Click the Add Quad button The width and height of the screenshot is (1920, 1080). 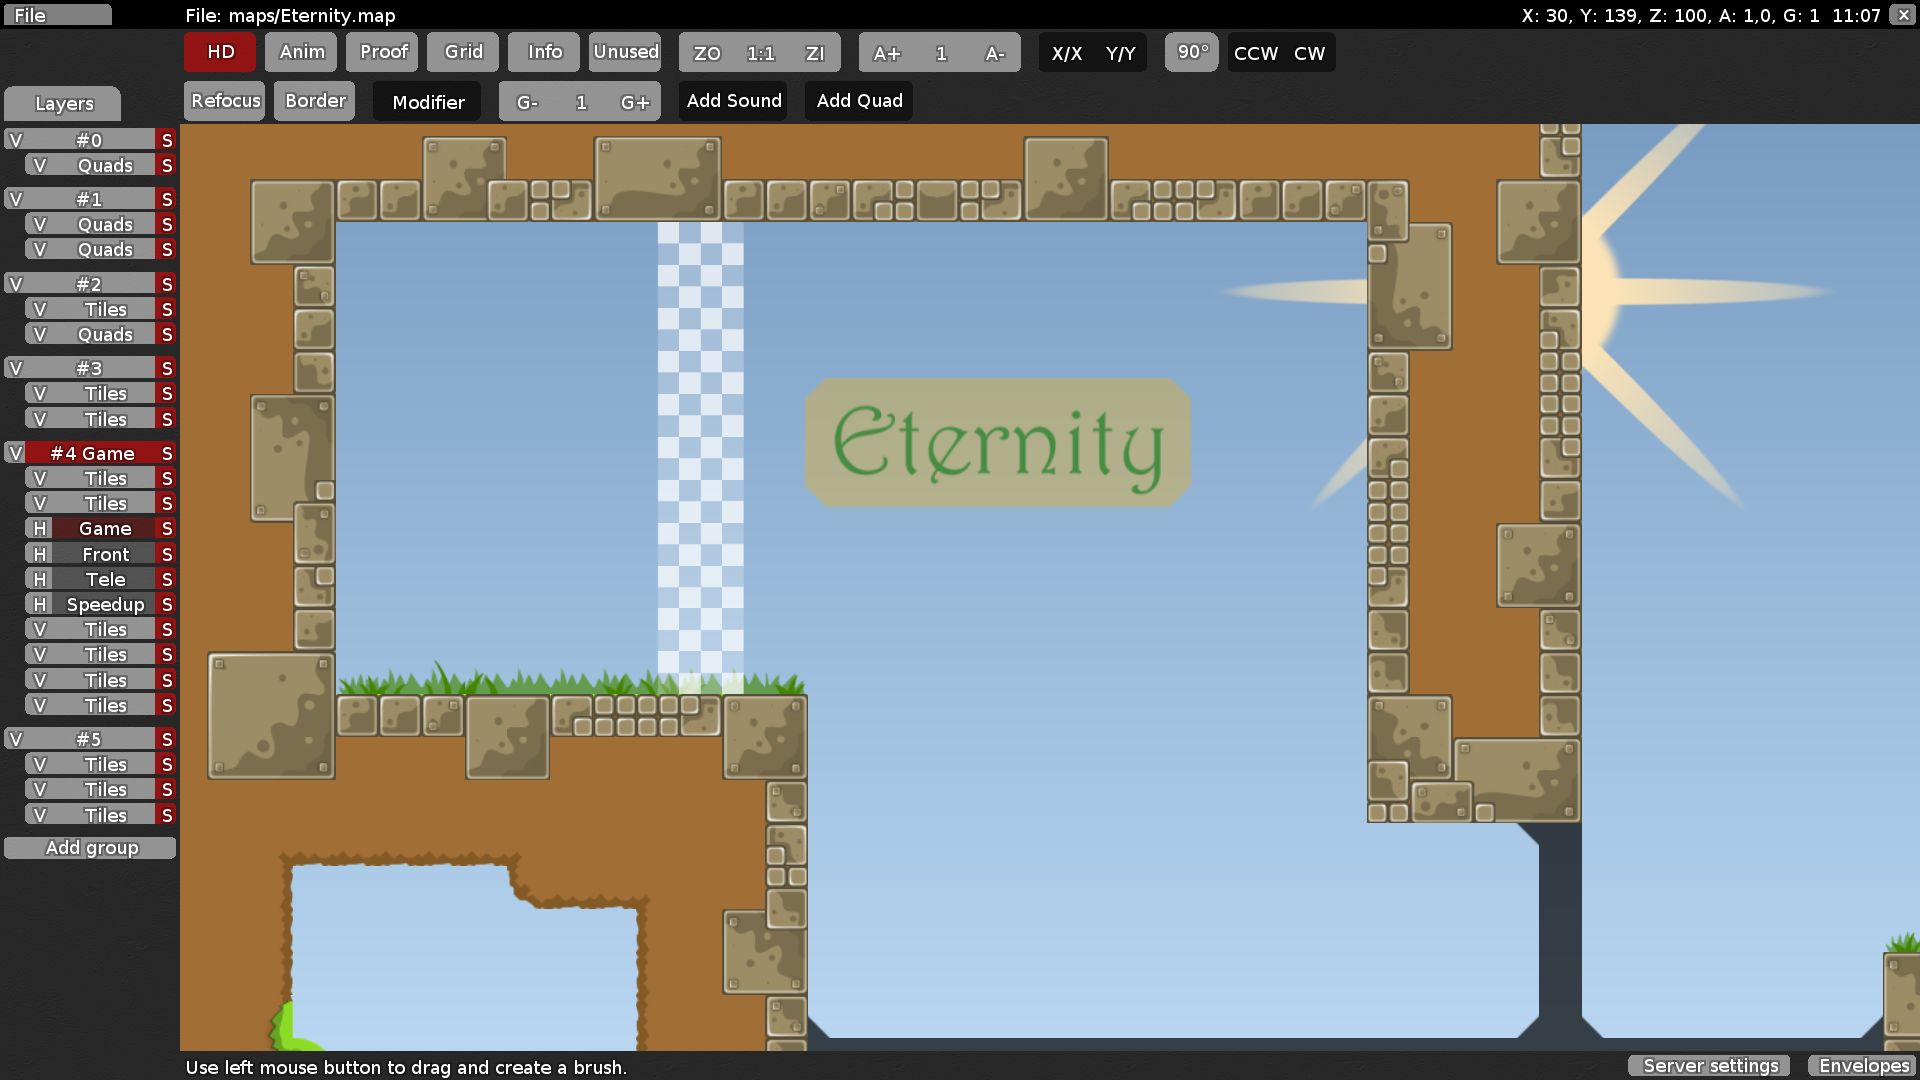859,101
